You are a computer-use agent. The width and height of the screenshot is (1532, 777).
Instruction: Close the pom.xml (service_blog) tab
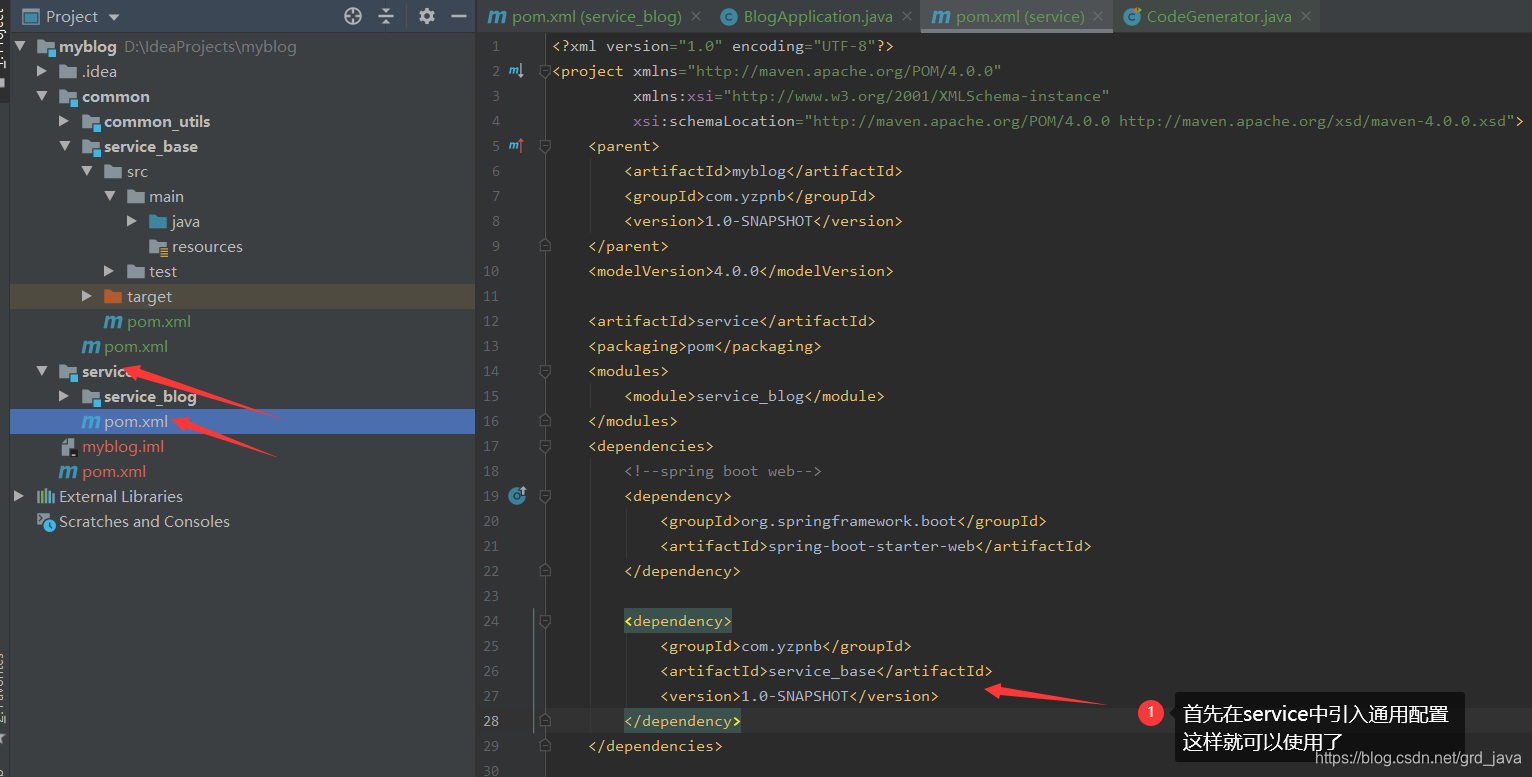point(697,17)
